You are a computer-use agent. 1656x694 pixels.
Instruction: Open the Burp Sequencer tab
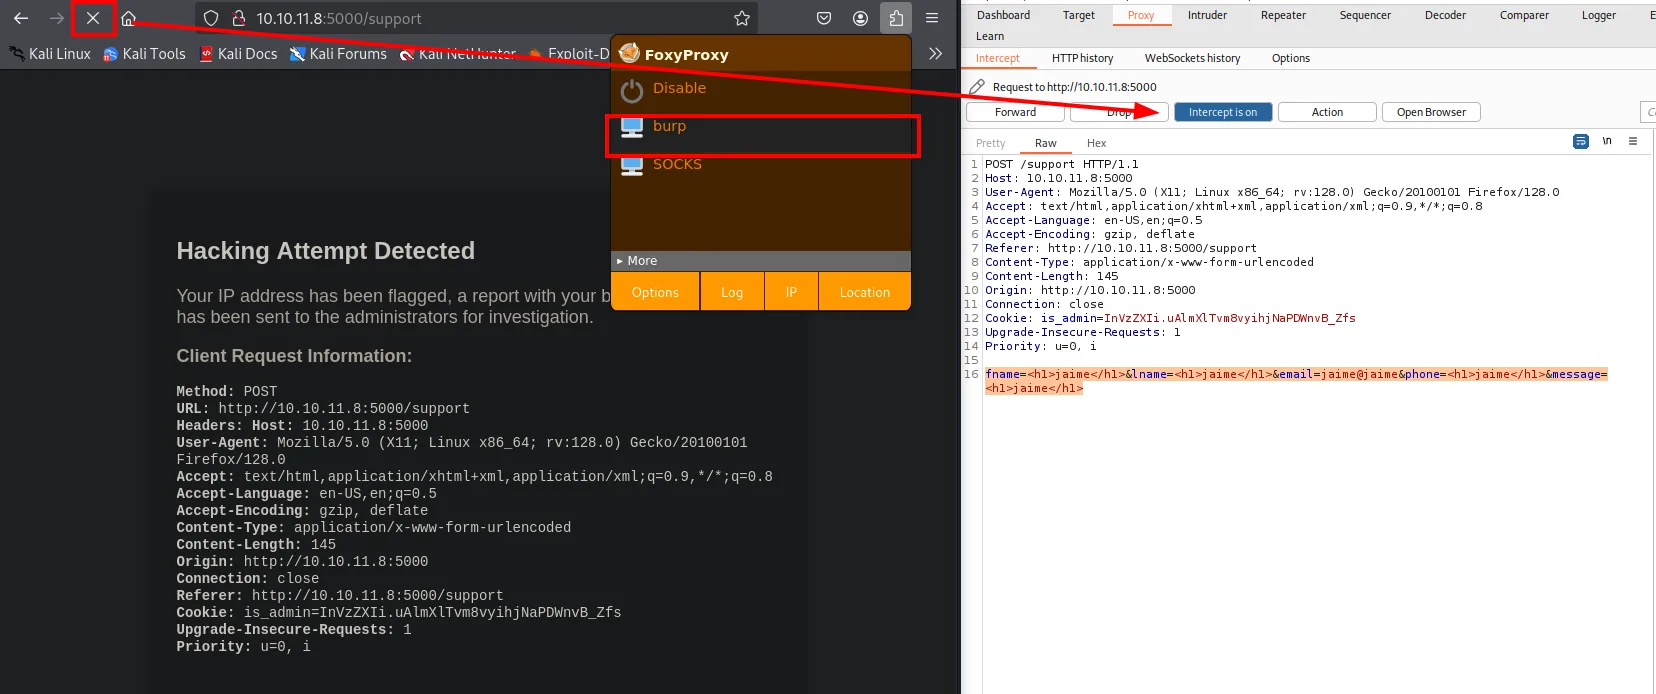click(1365, 15)
